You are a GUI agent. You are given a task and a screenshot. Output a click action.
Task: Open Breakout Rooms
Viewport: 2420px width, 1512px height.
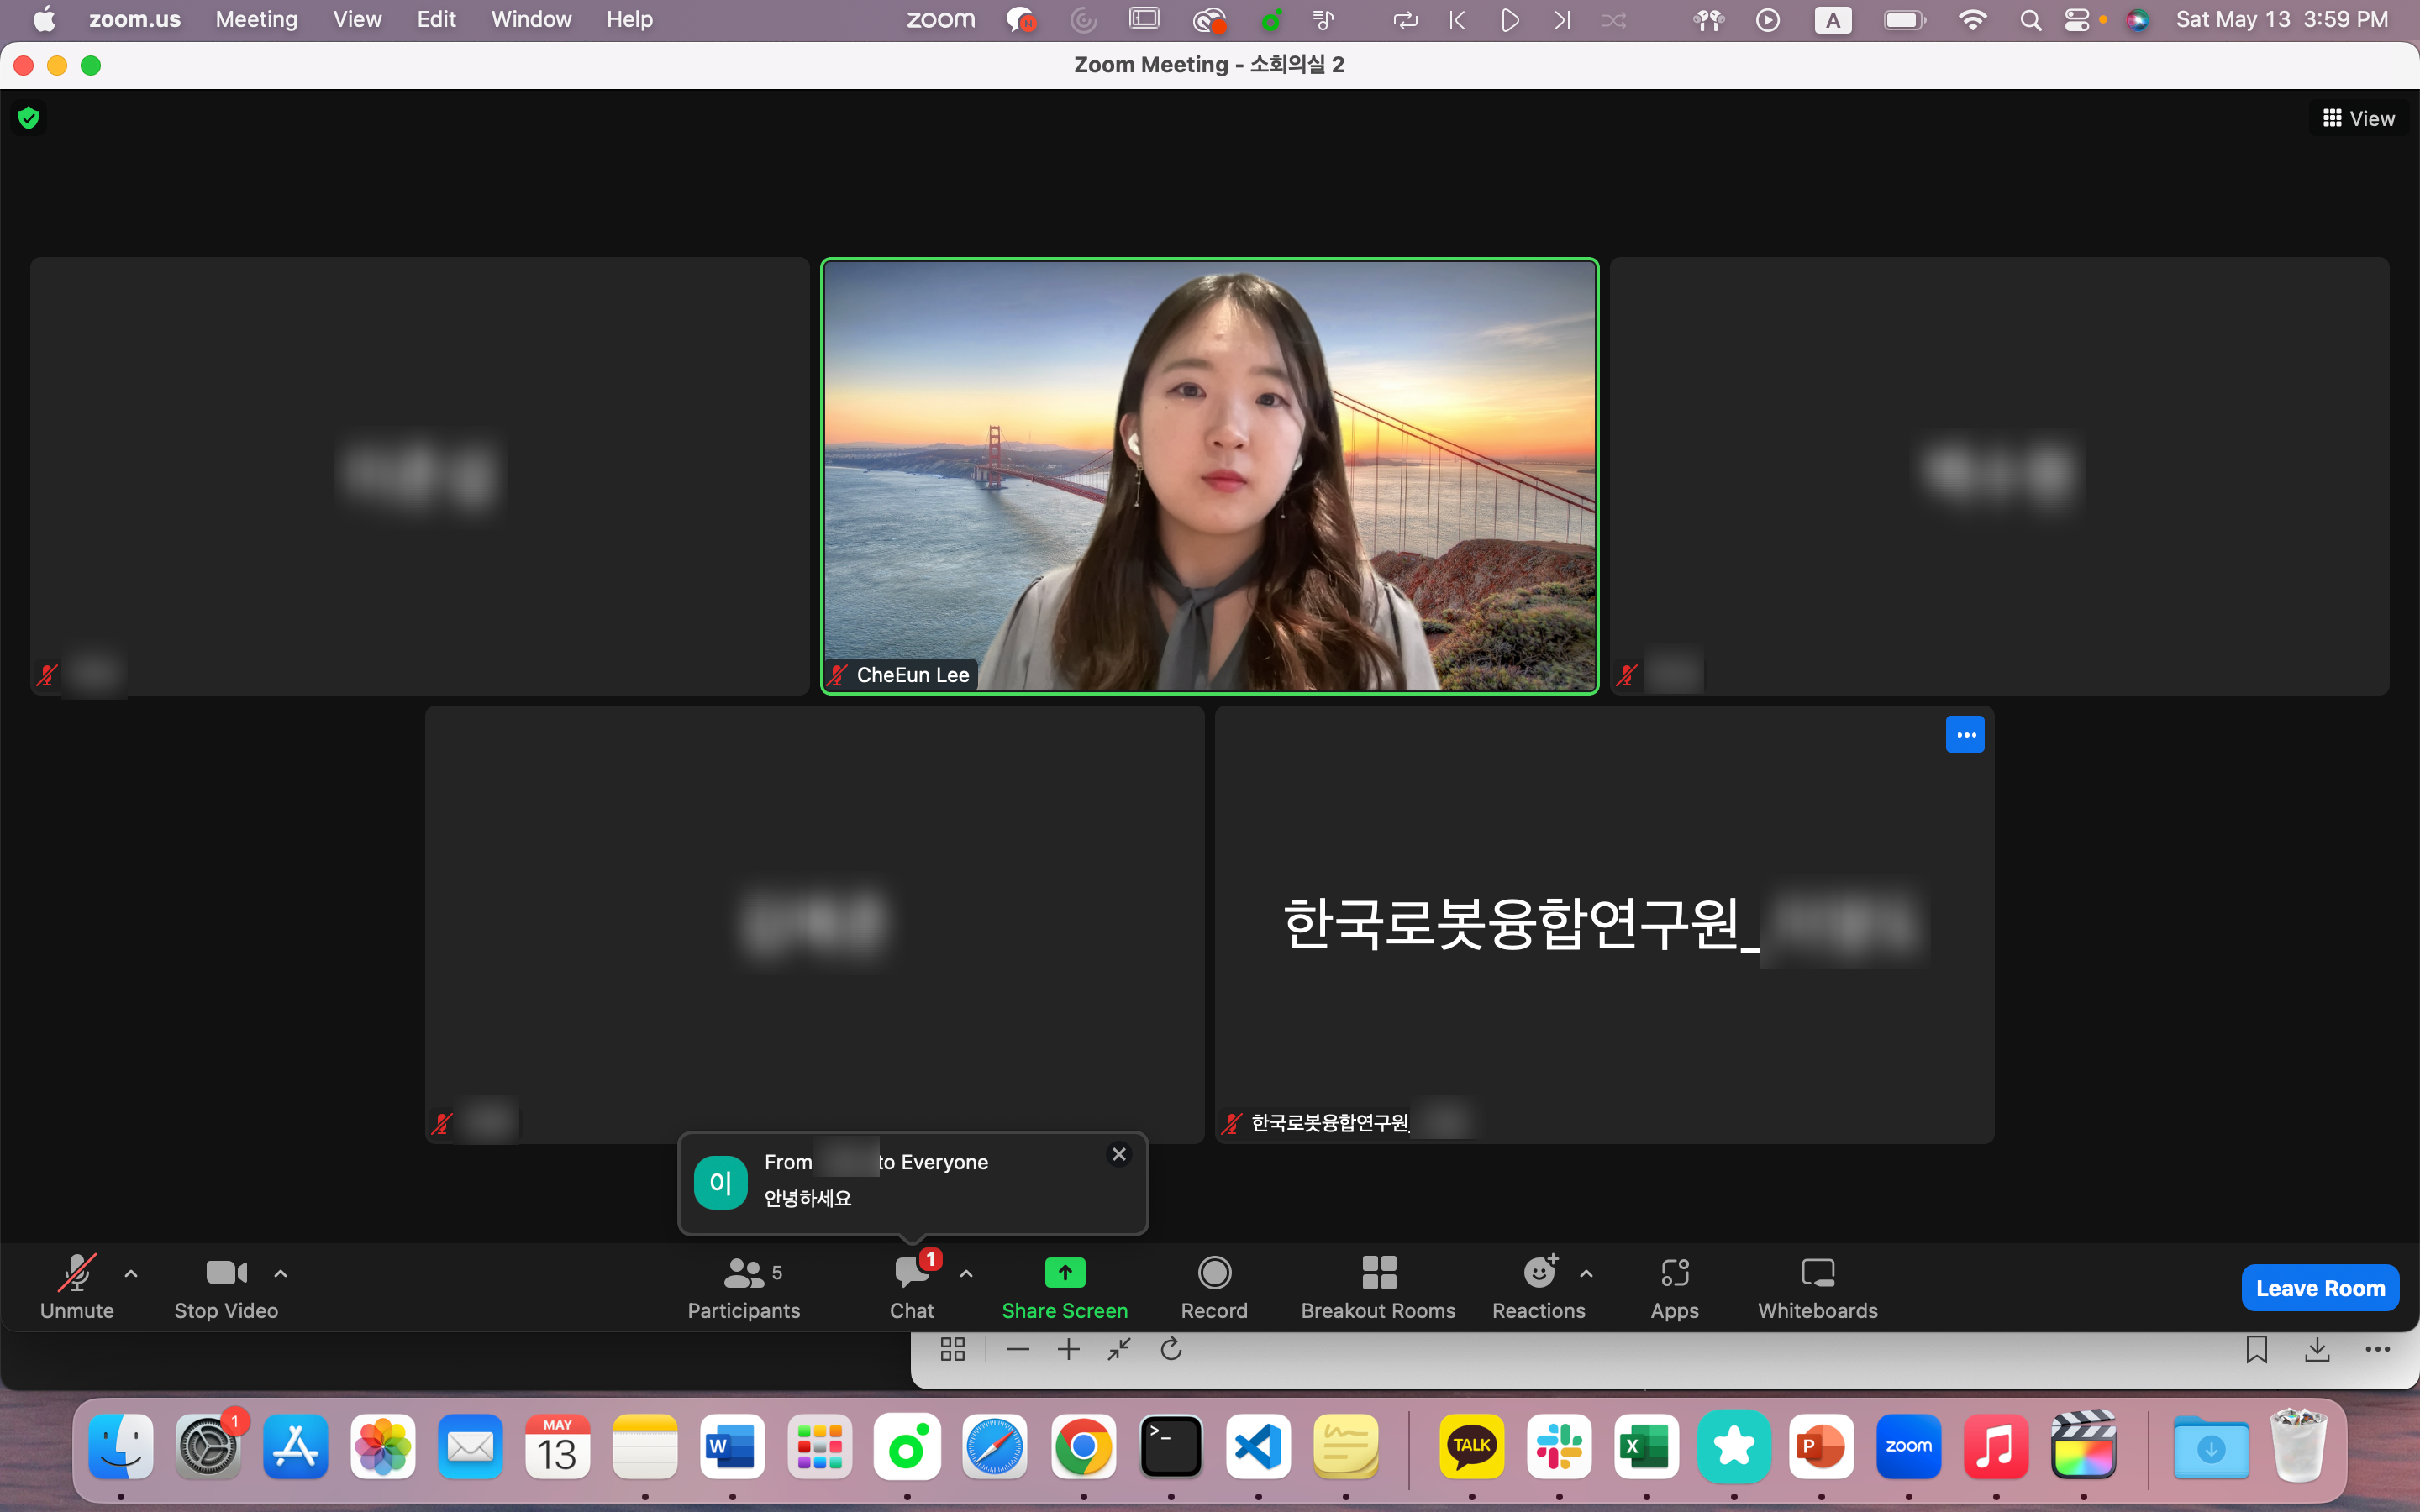pos(1378,1286)
